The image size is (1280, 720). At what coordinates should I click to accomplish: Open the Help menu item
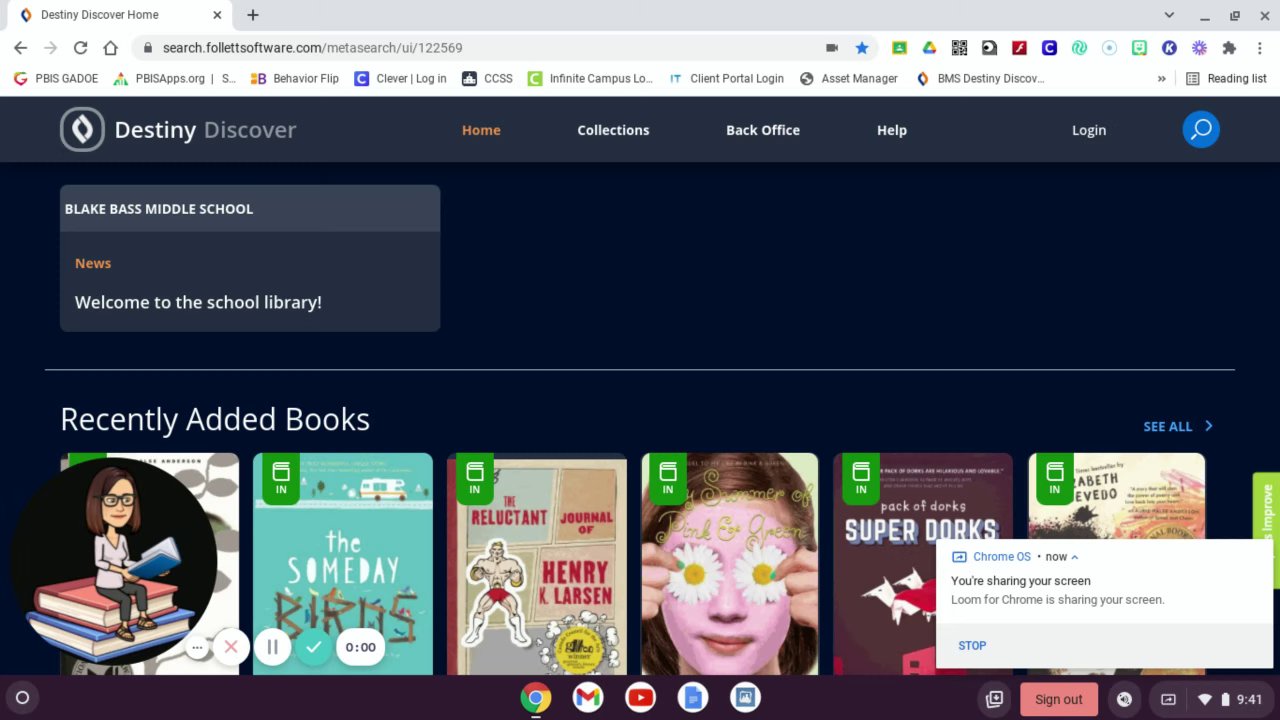(x=892, y=130)
